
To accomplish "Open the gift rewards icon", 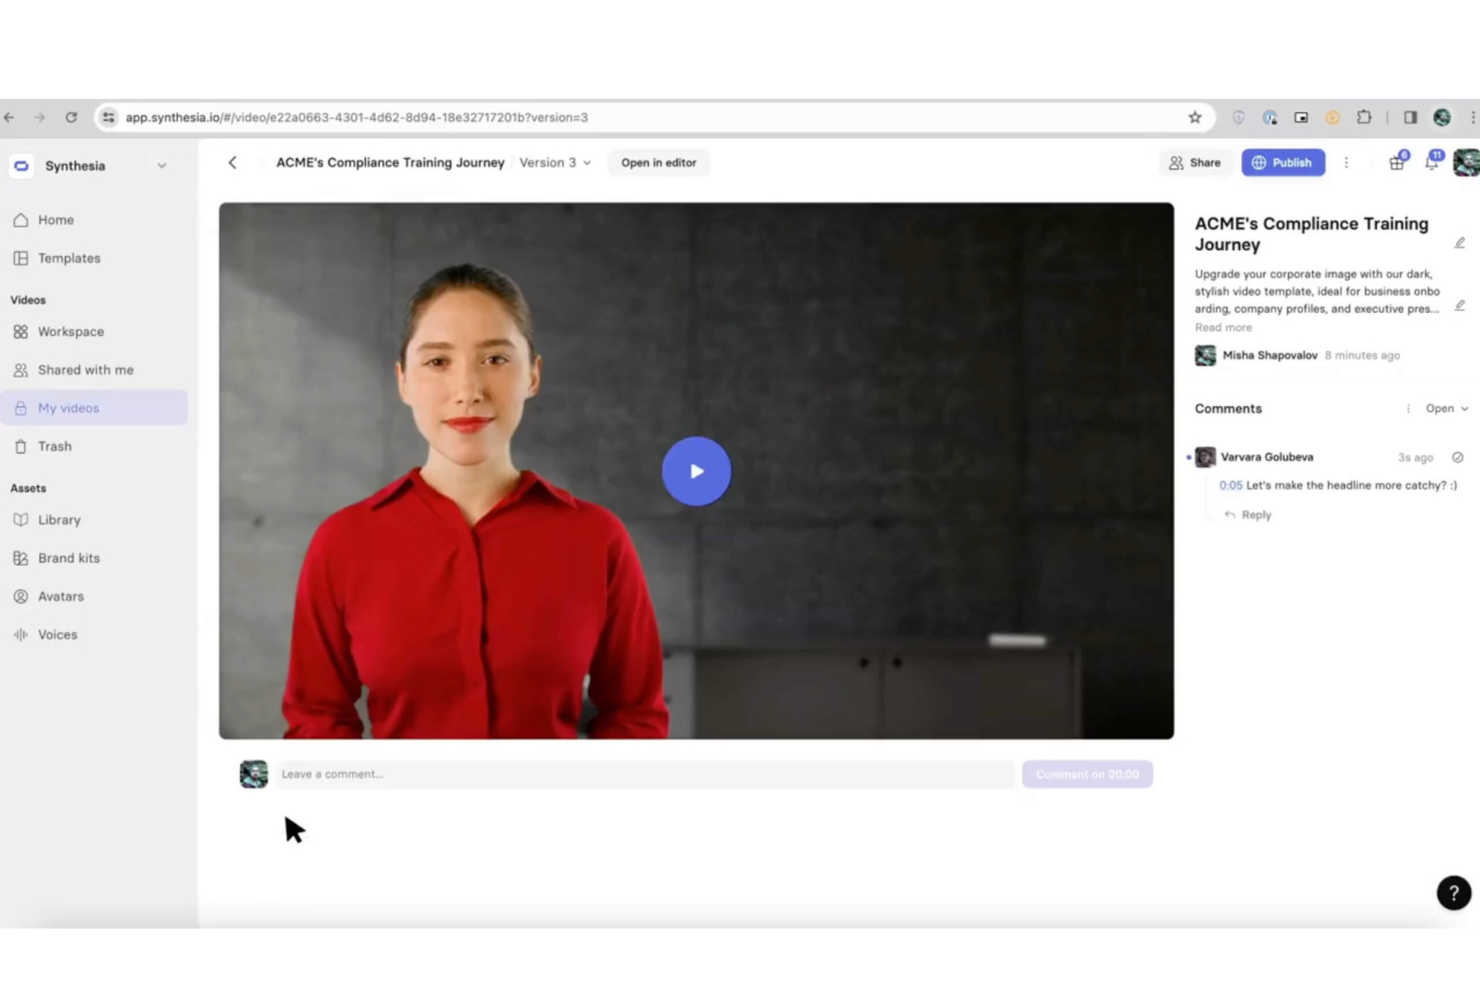I will 1397,162.
